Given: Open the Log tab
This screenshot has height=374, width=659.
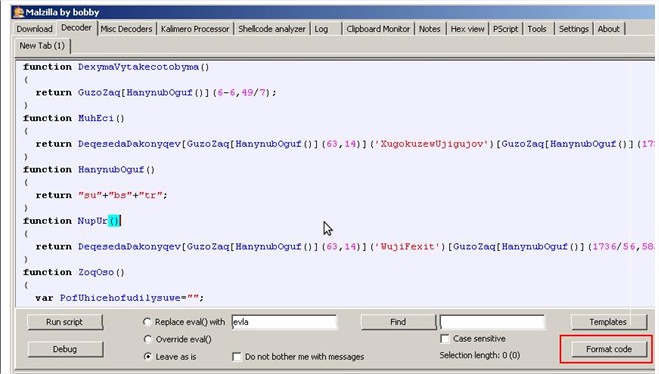Looking at the screenshot, I should tap(321, 29).
